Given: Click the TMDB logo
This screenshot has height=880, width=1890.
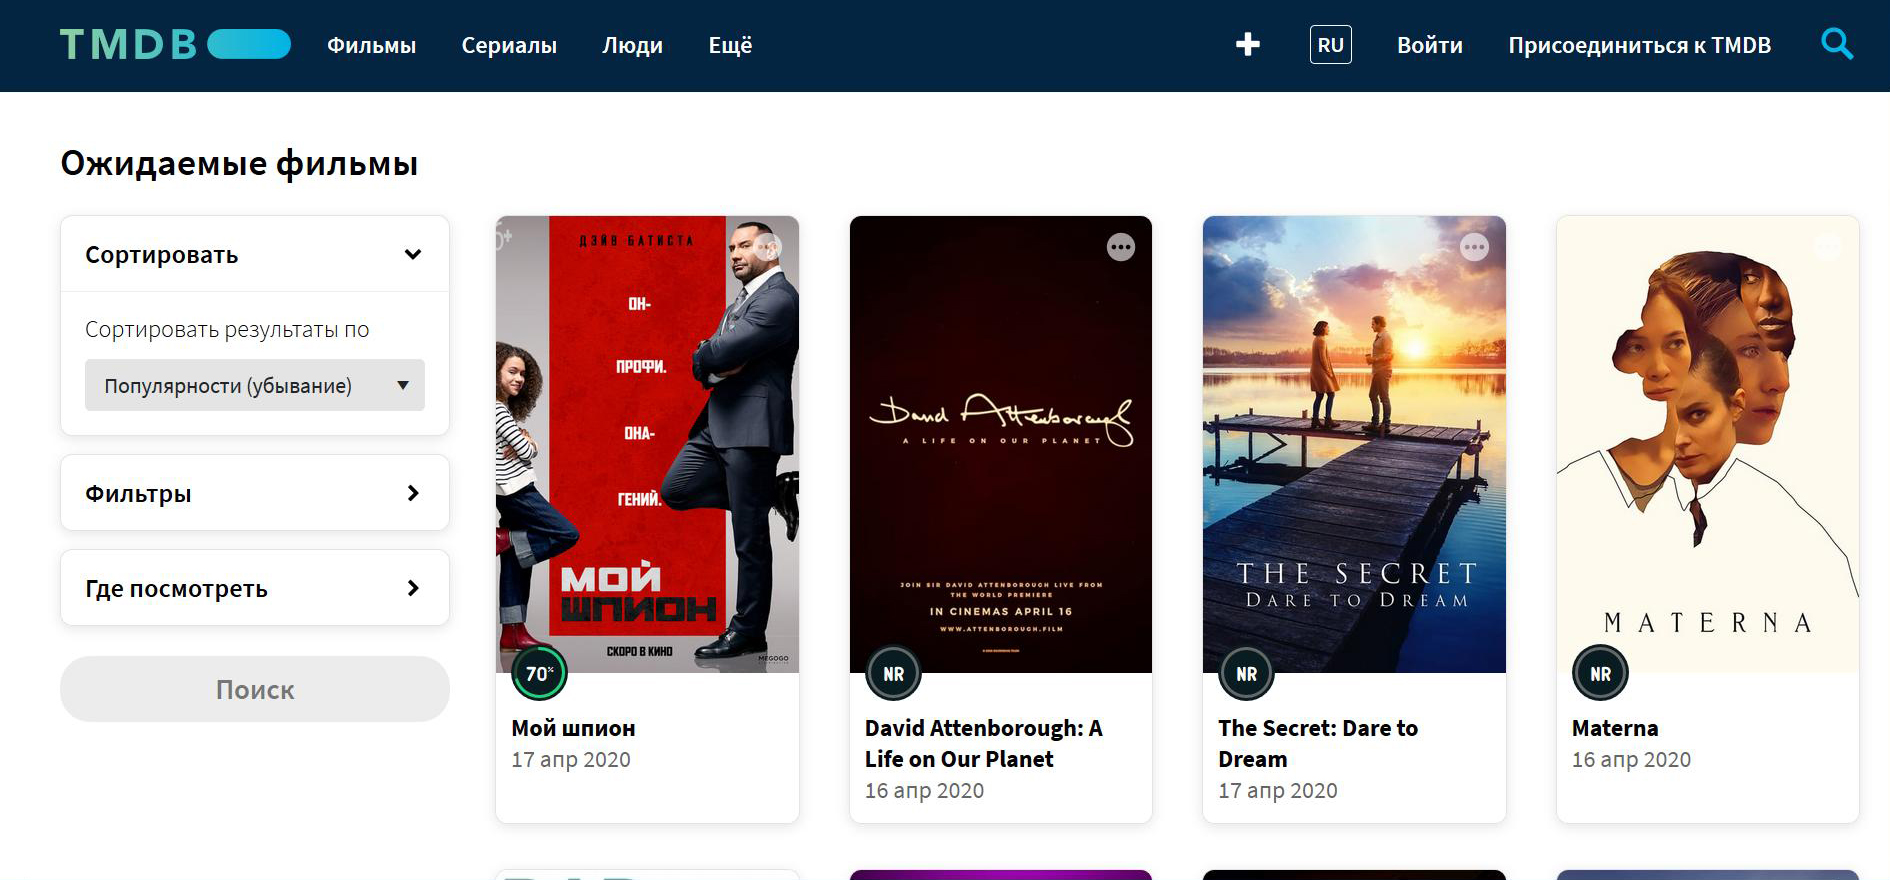Looking at the screenshot, I should click(x=175, y=45).
